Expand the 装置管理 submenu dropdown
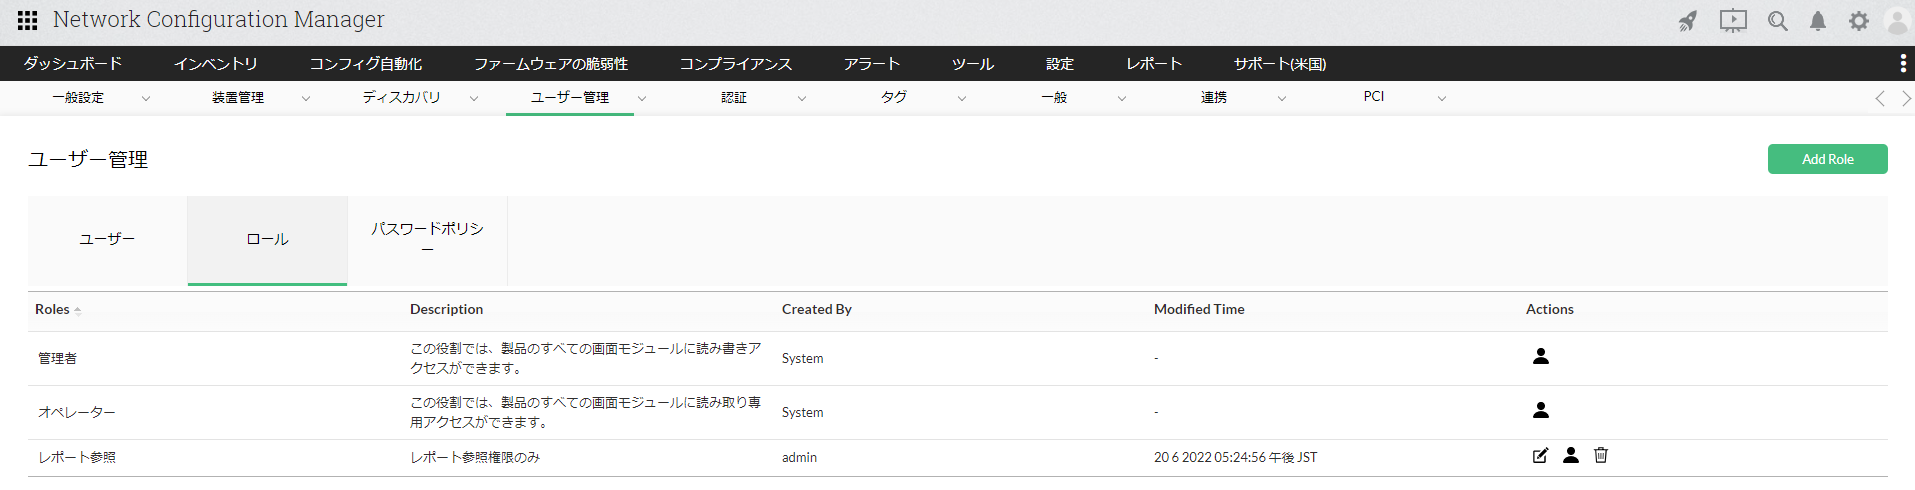The image size is (1915, 490). [x=306, y=98]
